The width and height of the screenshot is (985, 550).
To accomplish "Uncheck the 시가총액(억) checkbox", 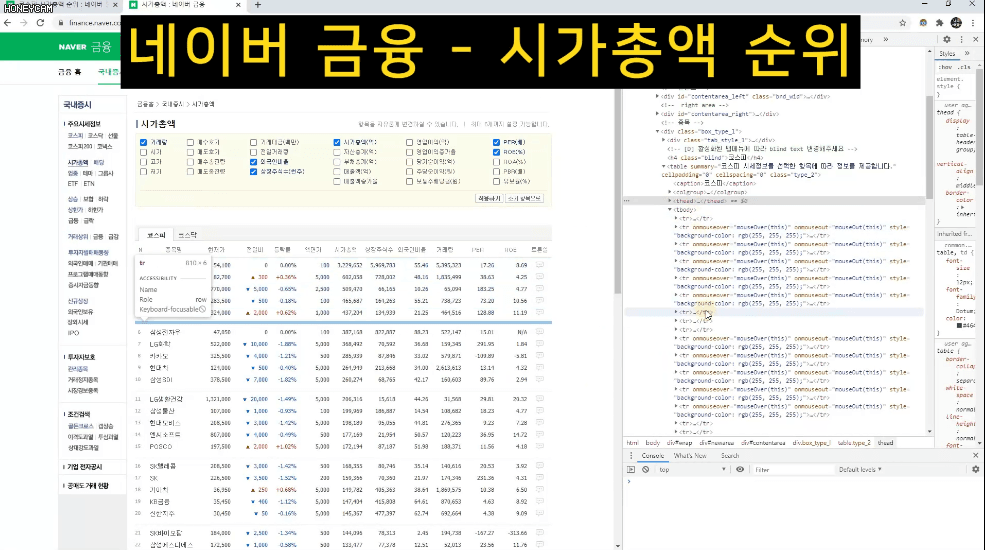I will click(337, 143).
